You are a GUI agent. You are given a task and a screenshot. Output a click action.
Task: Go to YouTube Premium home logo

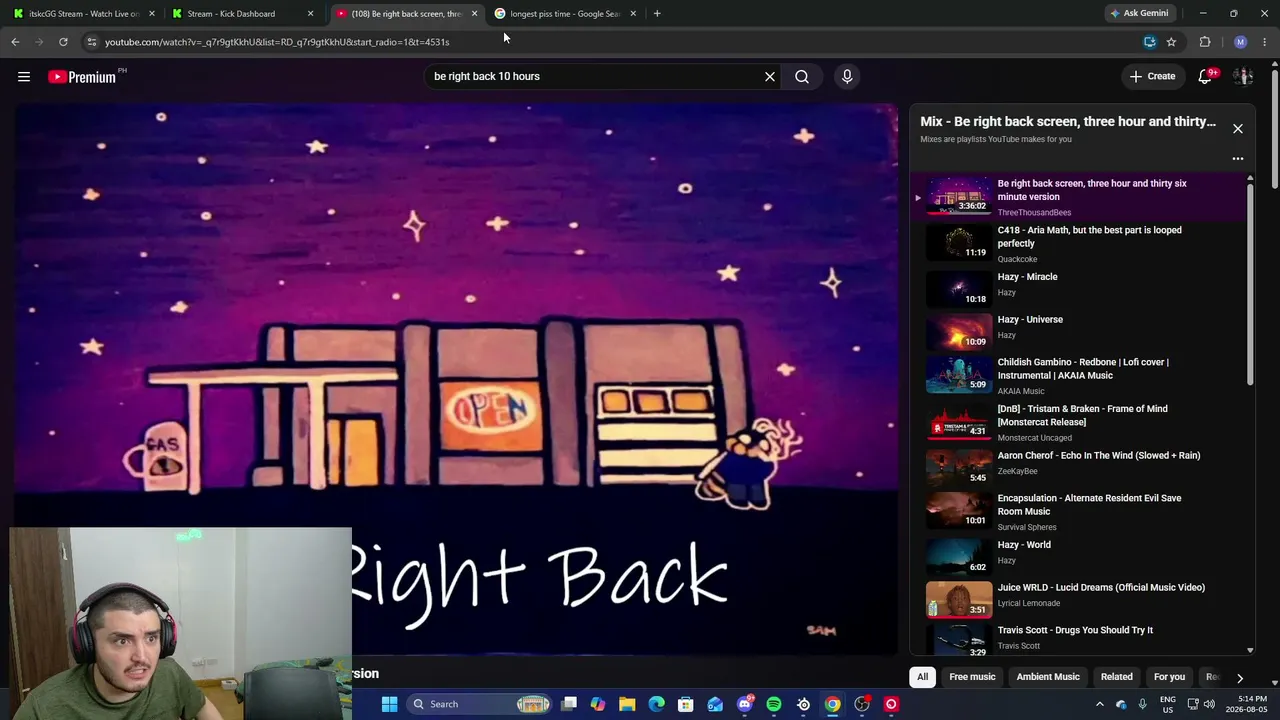coord(82,77)
